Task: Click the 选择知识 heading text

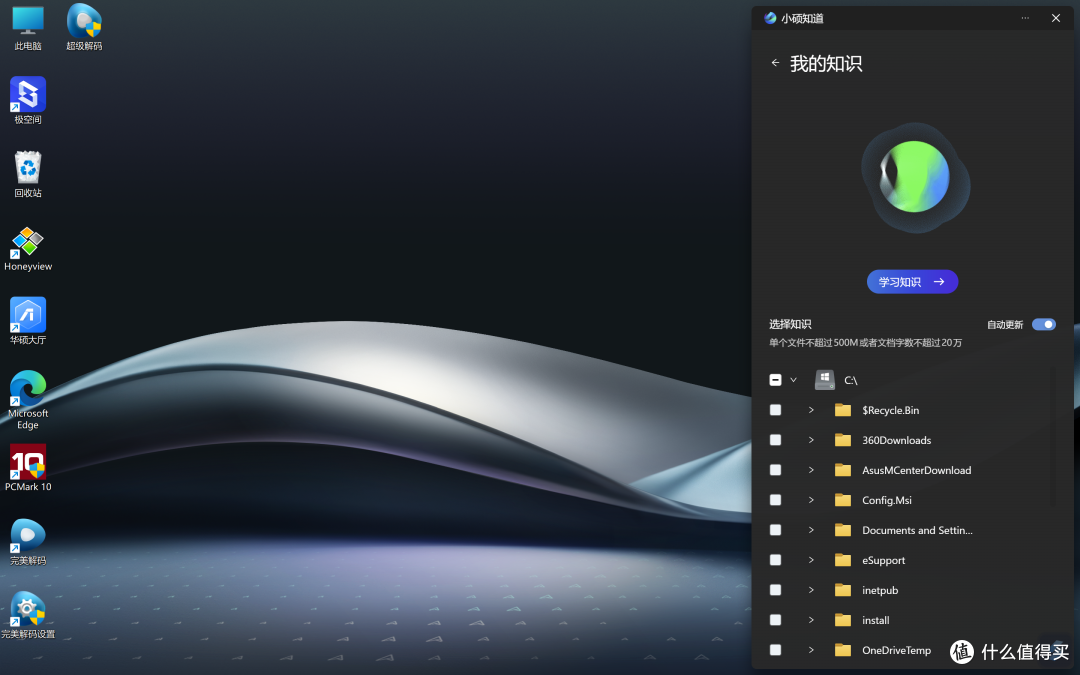Action: (790, 324)
